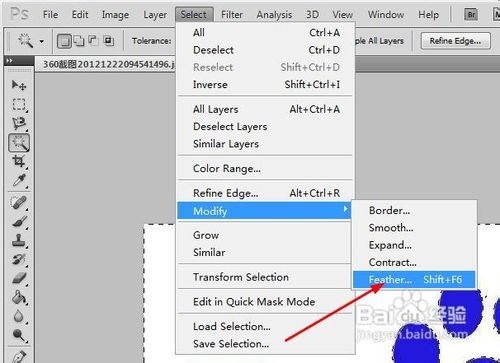Select the Healing Brush tool
The width and height of the screenshot is (500, 363).
tap(19, 202)
